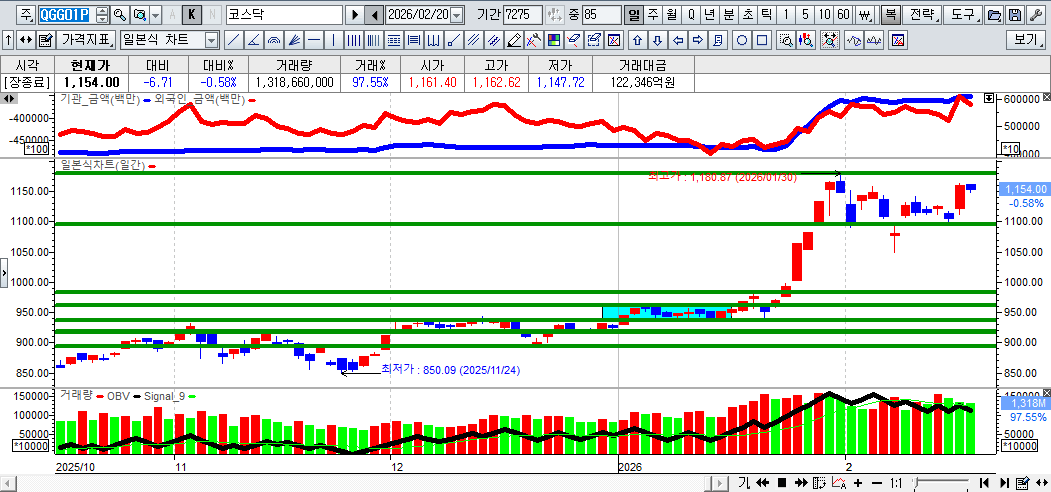This screenshot has width=1051, height=492.
Task: Select the horizontal line drawing tool
Action: pyautogui.click(x=313, y=40)
